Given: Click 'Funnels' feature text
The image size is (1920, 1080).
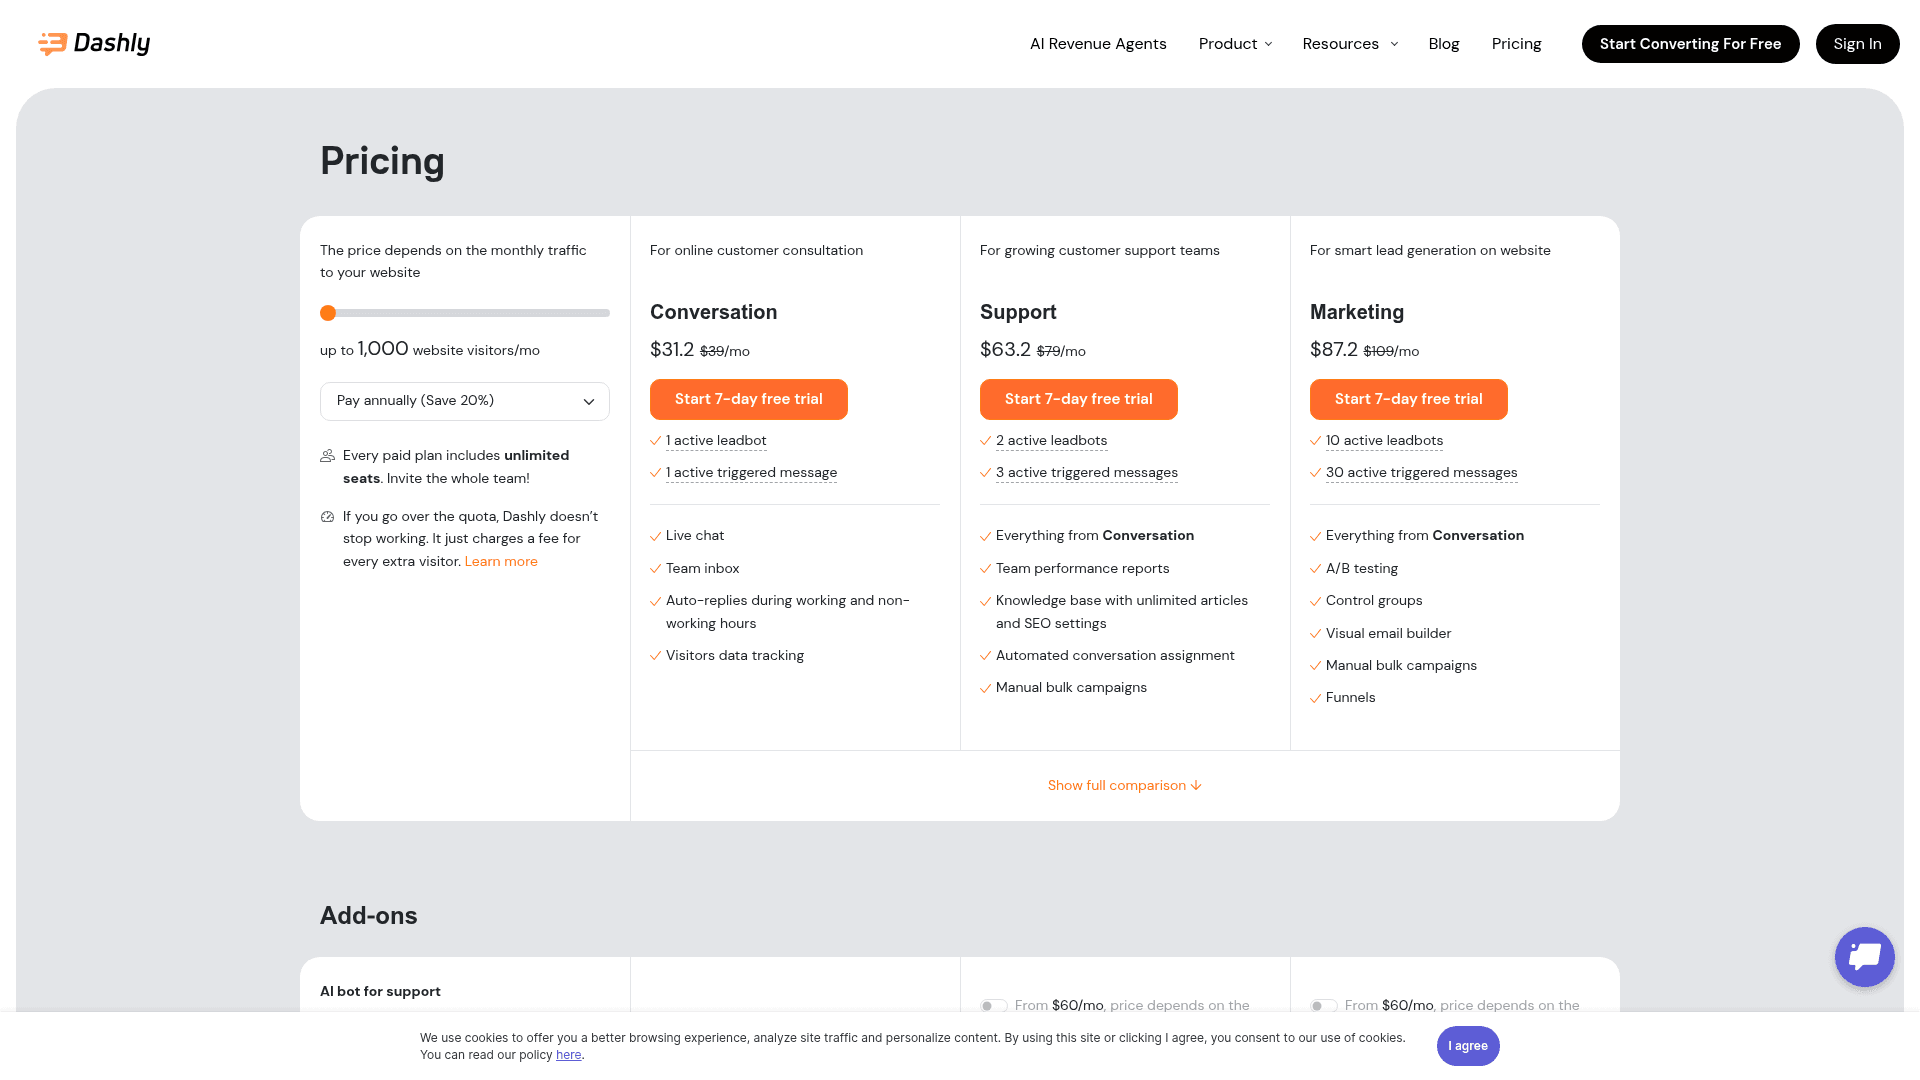Looking at the screenshot, I should pos(1350,698).
